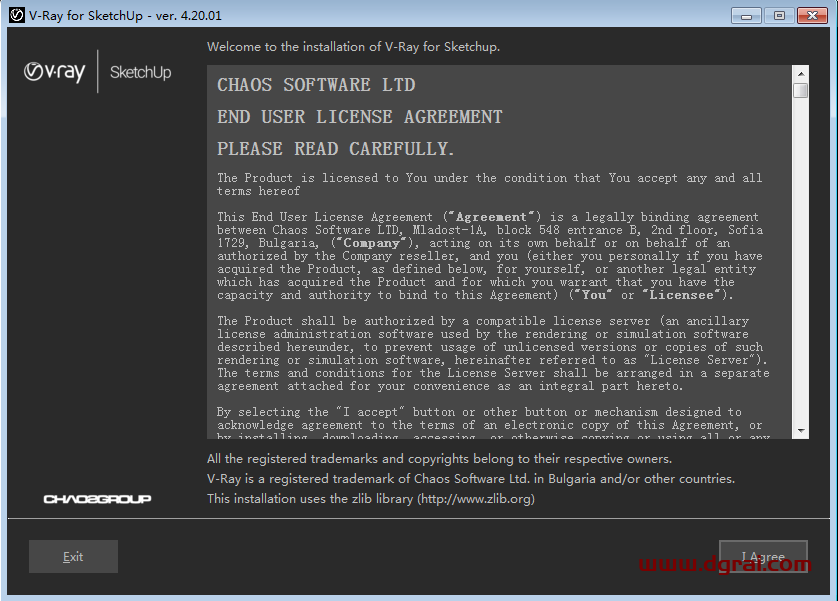Click the SketchUp logo in the sidebar
Image resolution: width=838 pixels, height=601 pixels.
click(x=140, y=72)
